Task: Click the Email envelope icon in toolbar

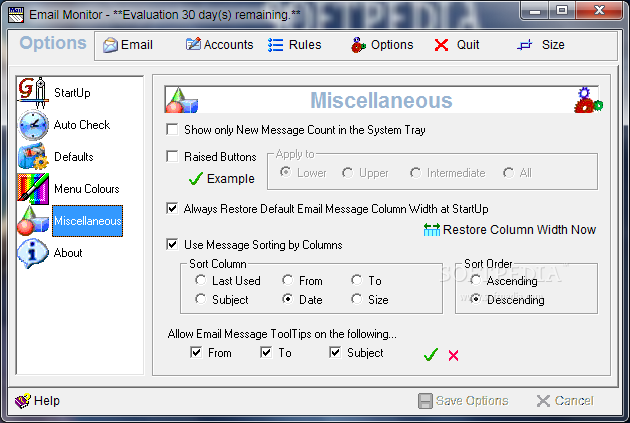Action: [110, 45]
